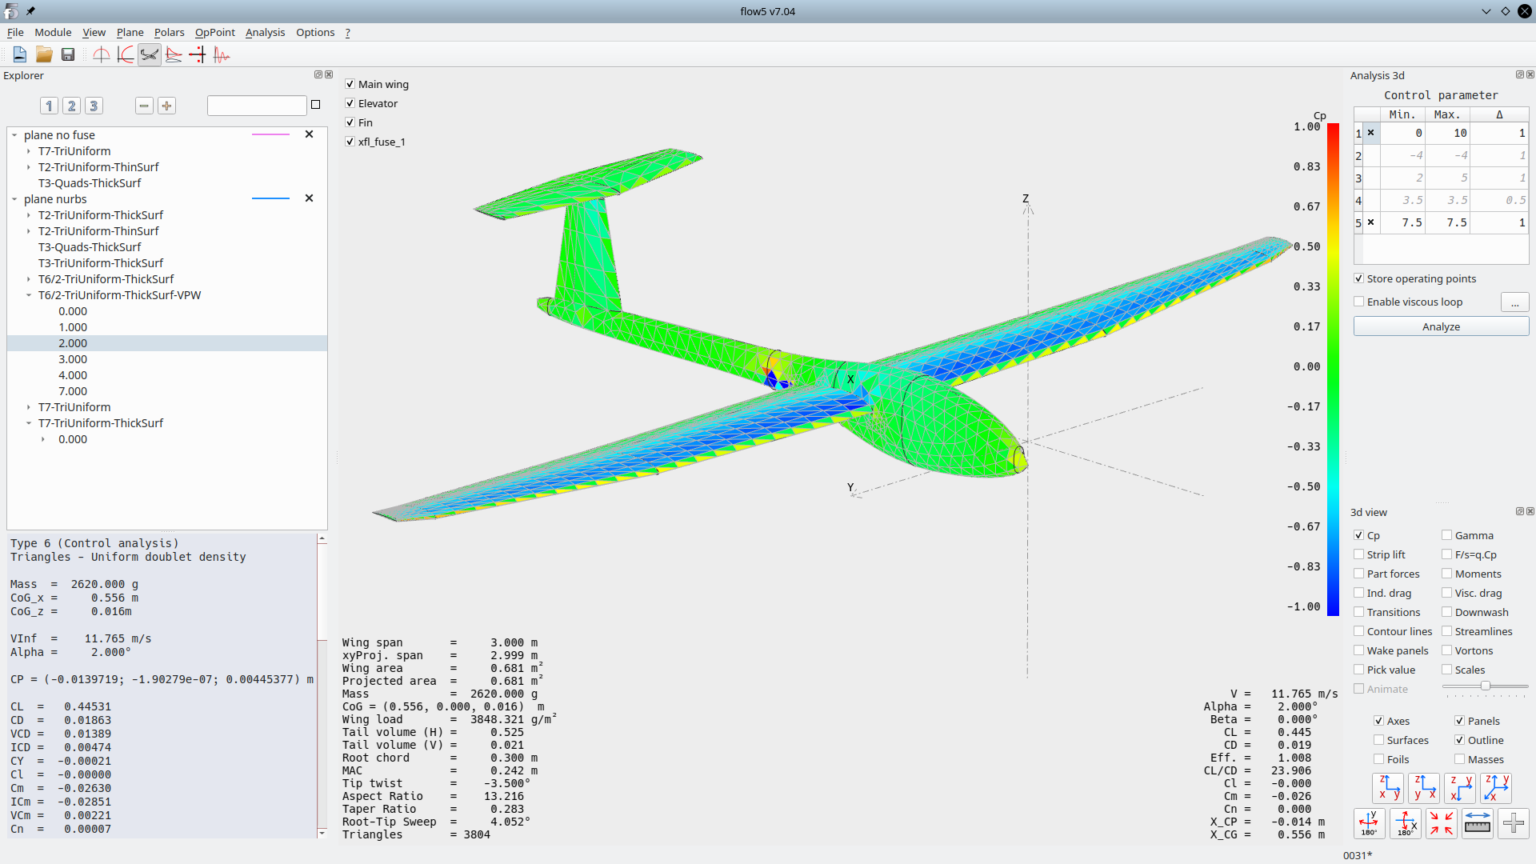Click explorer level 3 expand button
Viewport: 1536px width, 864px height.
pos(93,106)
